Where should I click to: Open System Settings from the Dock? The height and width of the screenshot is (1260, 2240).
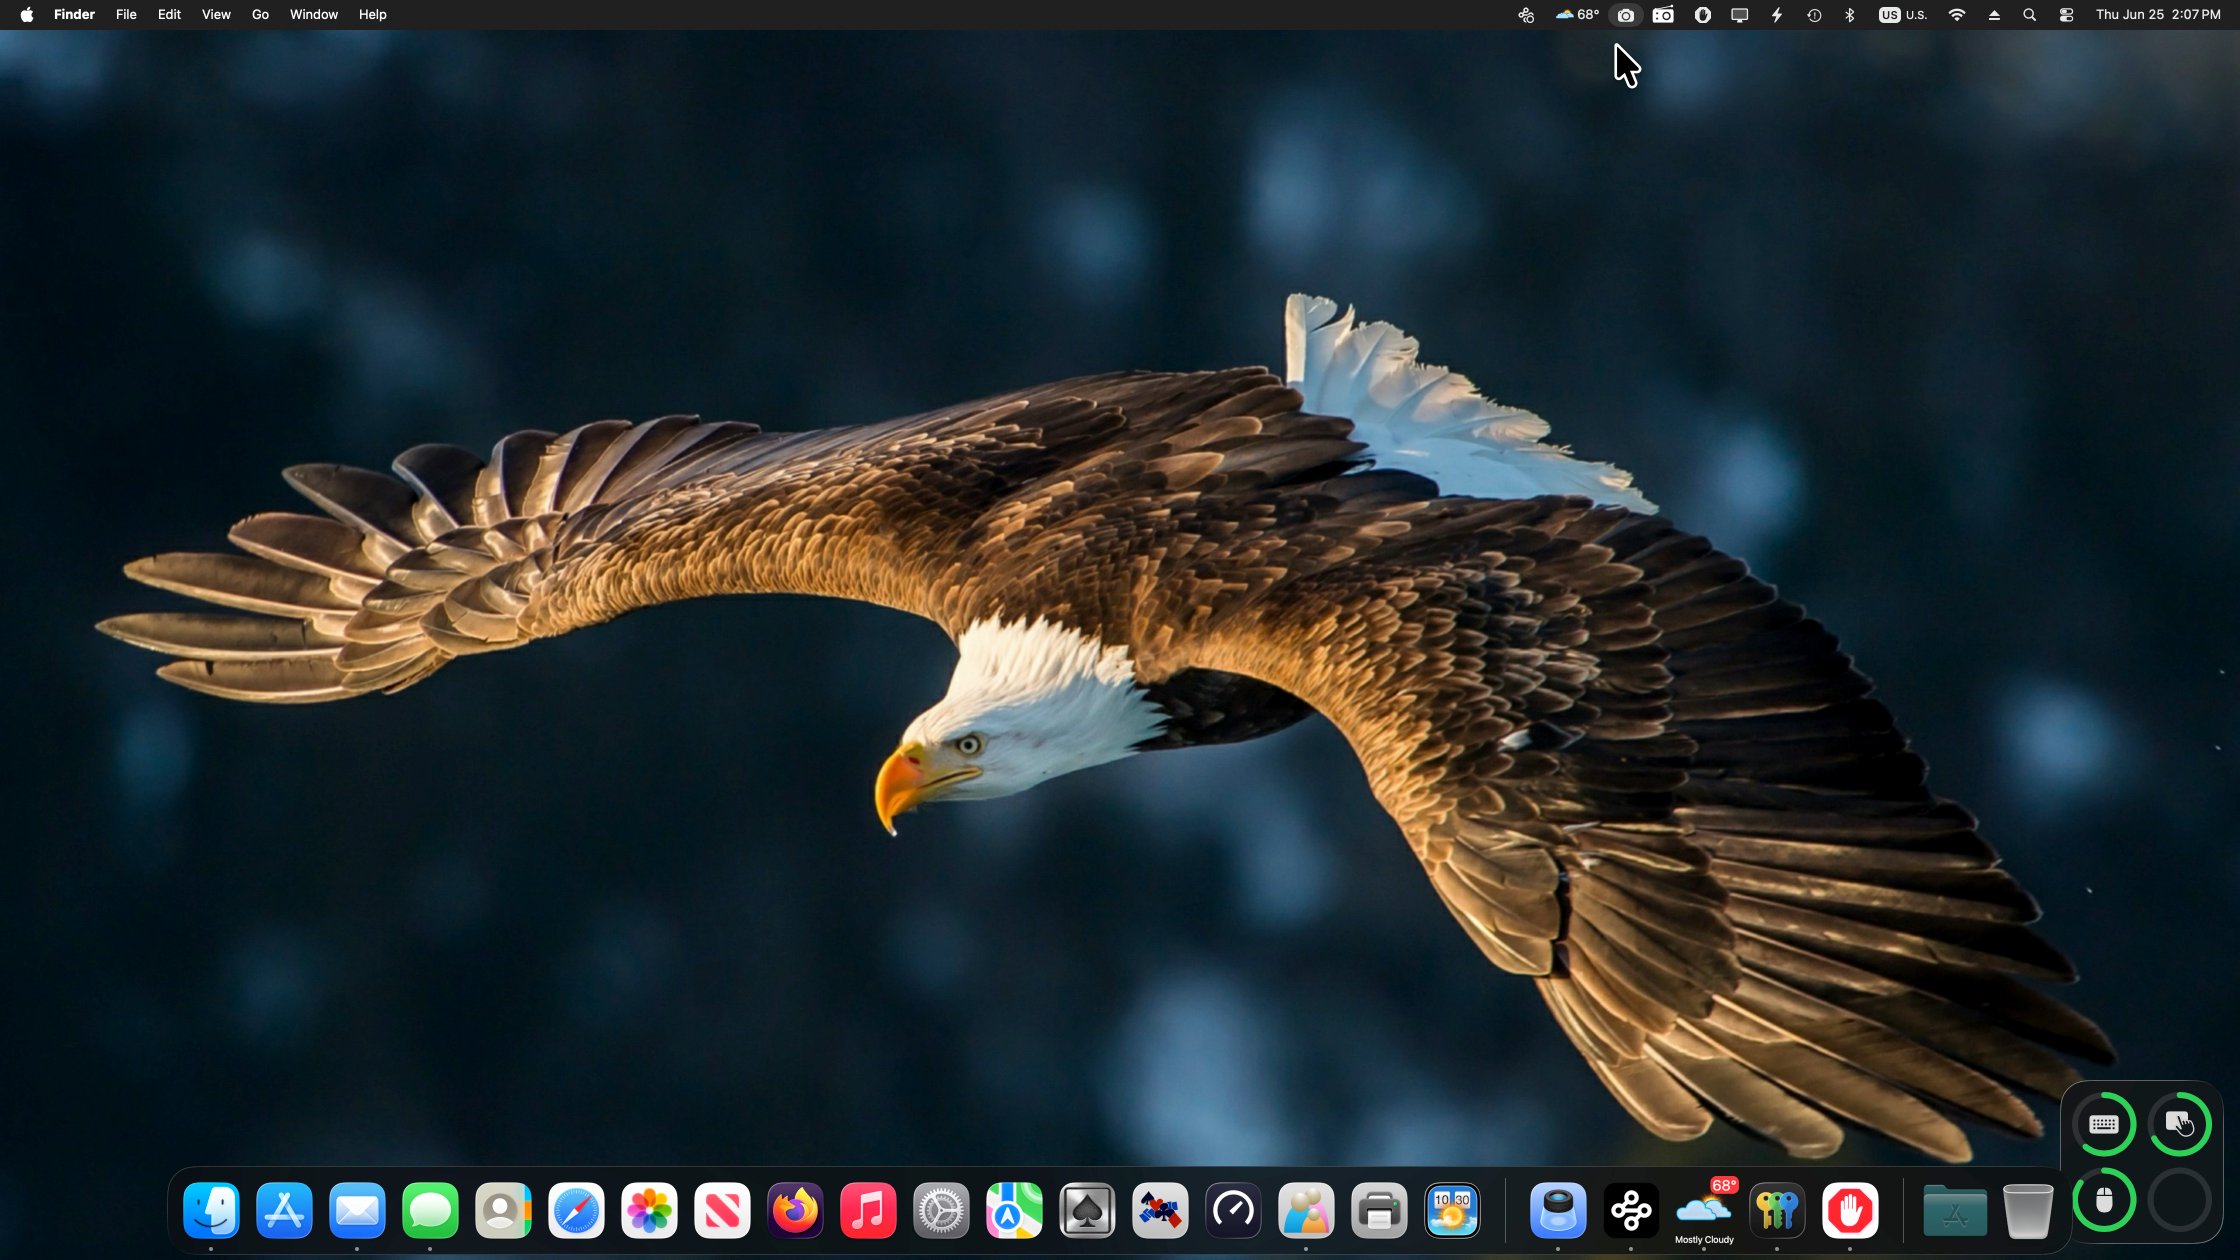click(941, 1210)
